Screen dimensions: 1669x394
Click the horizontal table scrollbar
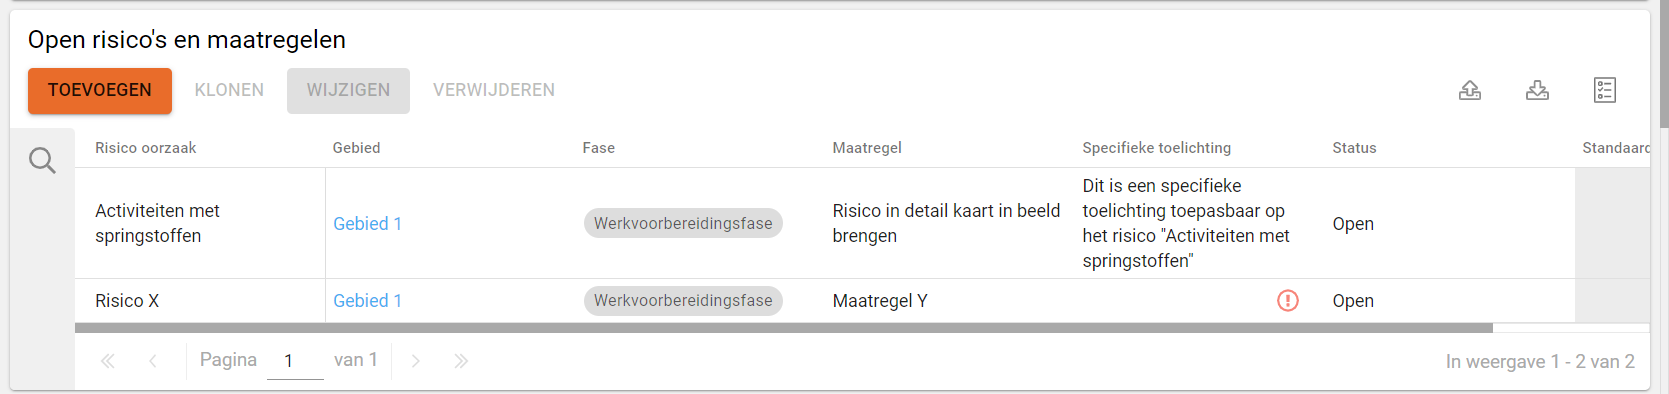coord(784,328)
